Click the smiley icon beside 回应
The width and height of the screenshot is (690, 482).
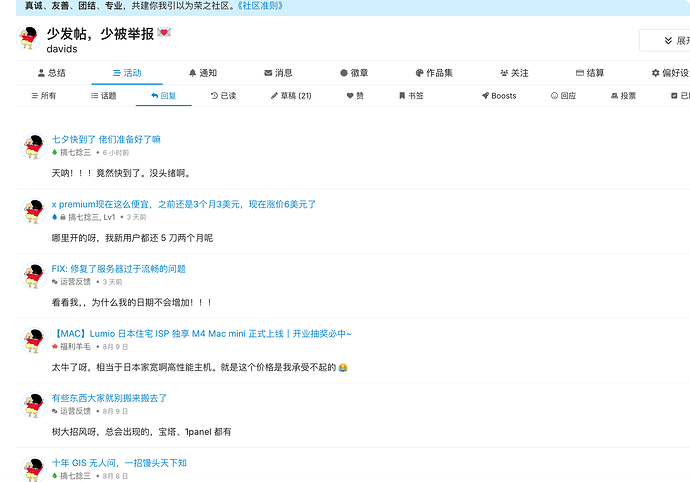click(554, 96)
